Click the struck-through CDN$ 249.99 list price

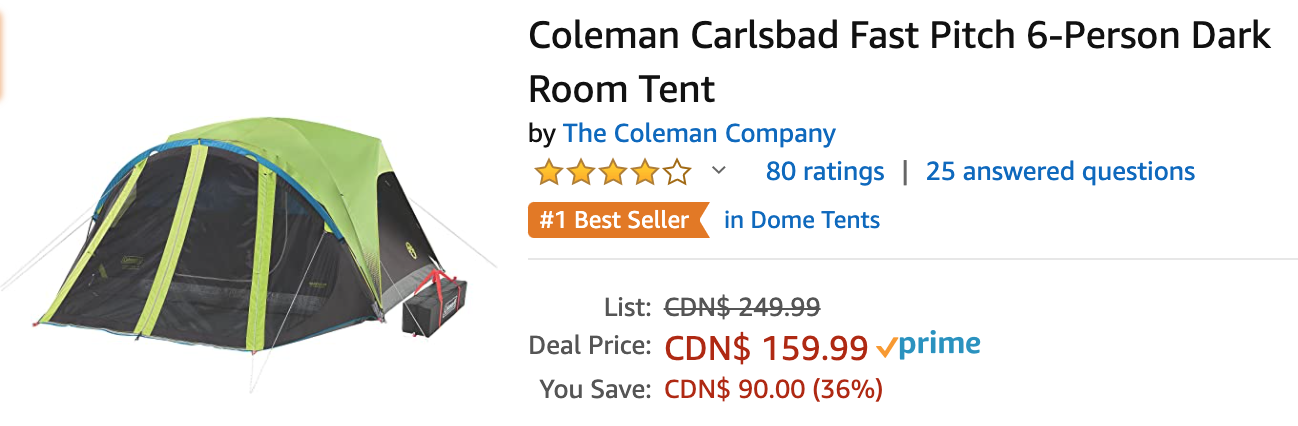click(743, 306)
